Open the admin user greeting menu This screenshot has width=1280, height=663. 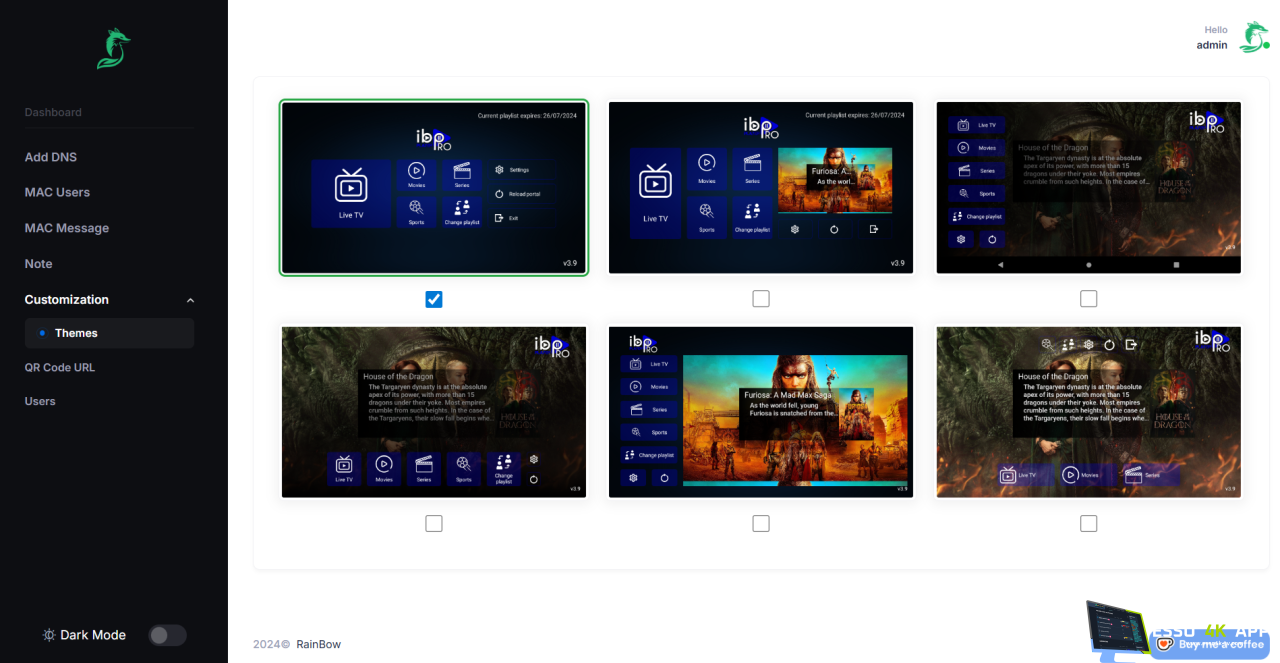click(x=1212, y=38)
